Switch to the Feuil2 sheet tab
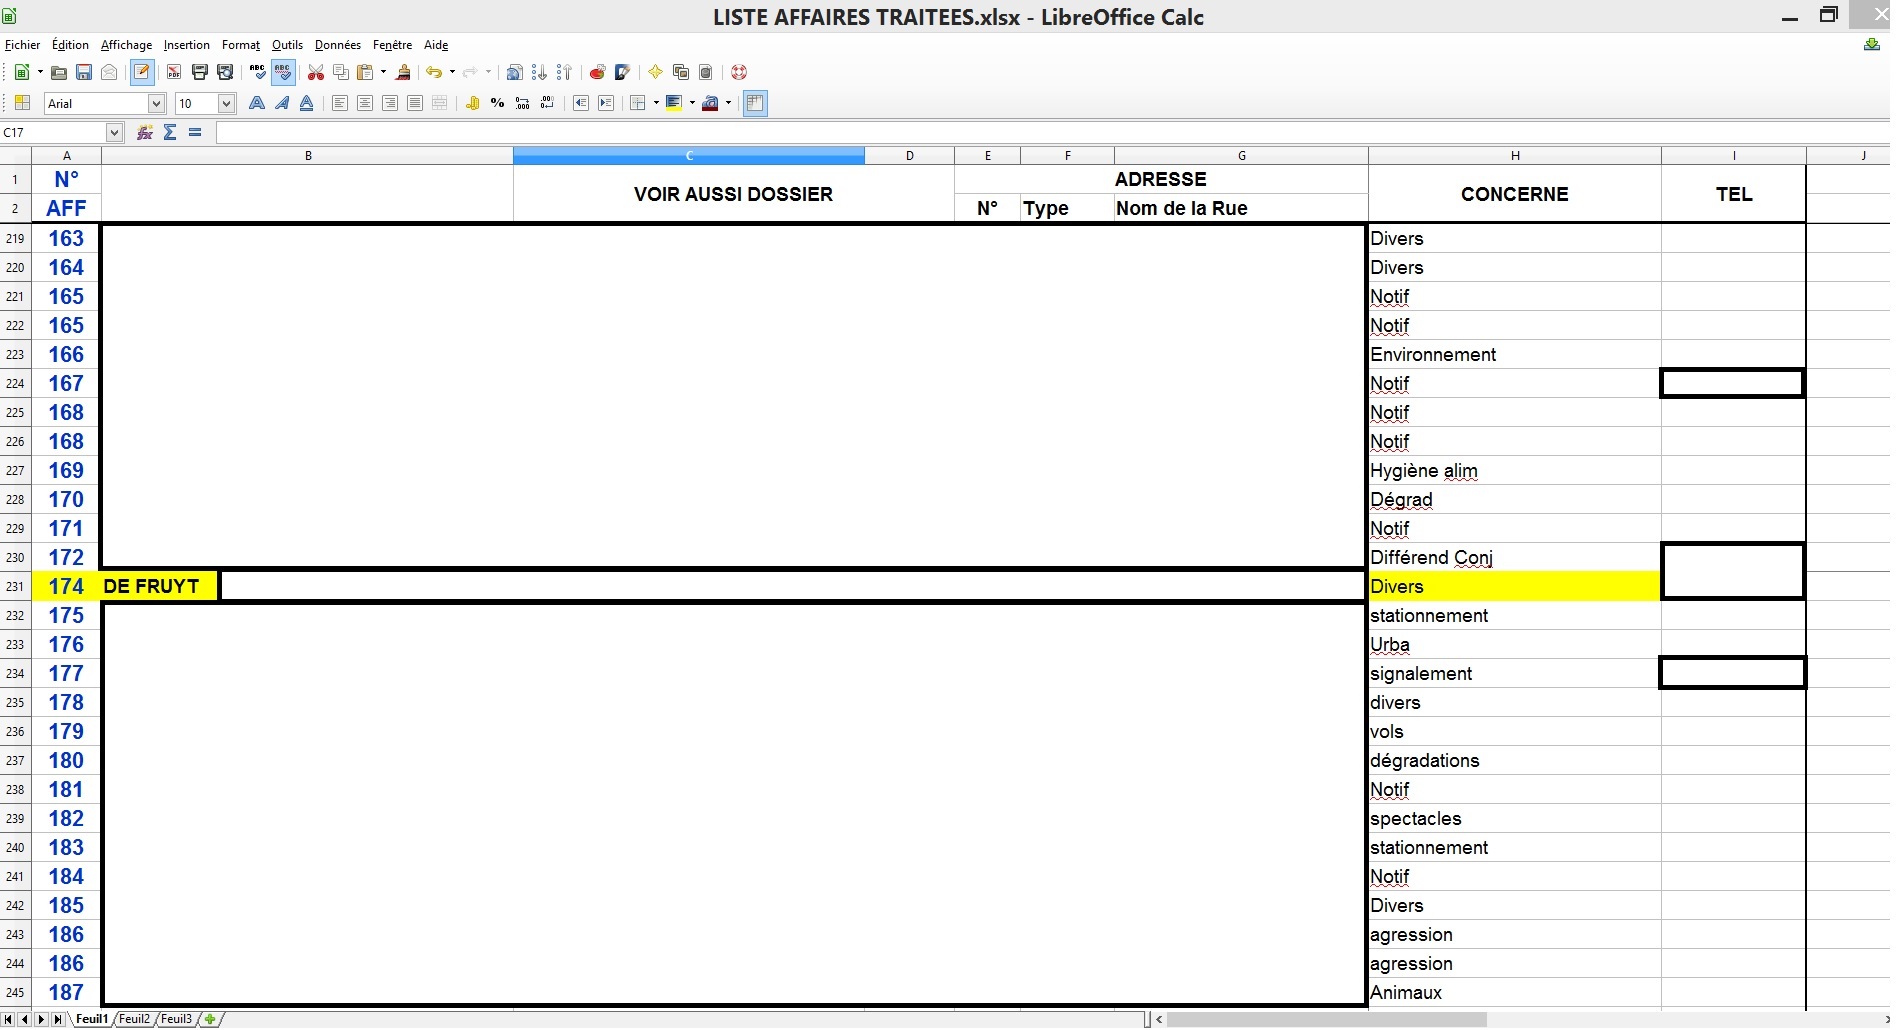The width and height of the screenshot is (1904, 1030). click(x=134, y=1019)
